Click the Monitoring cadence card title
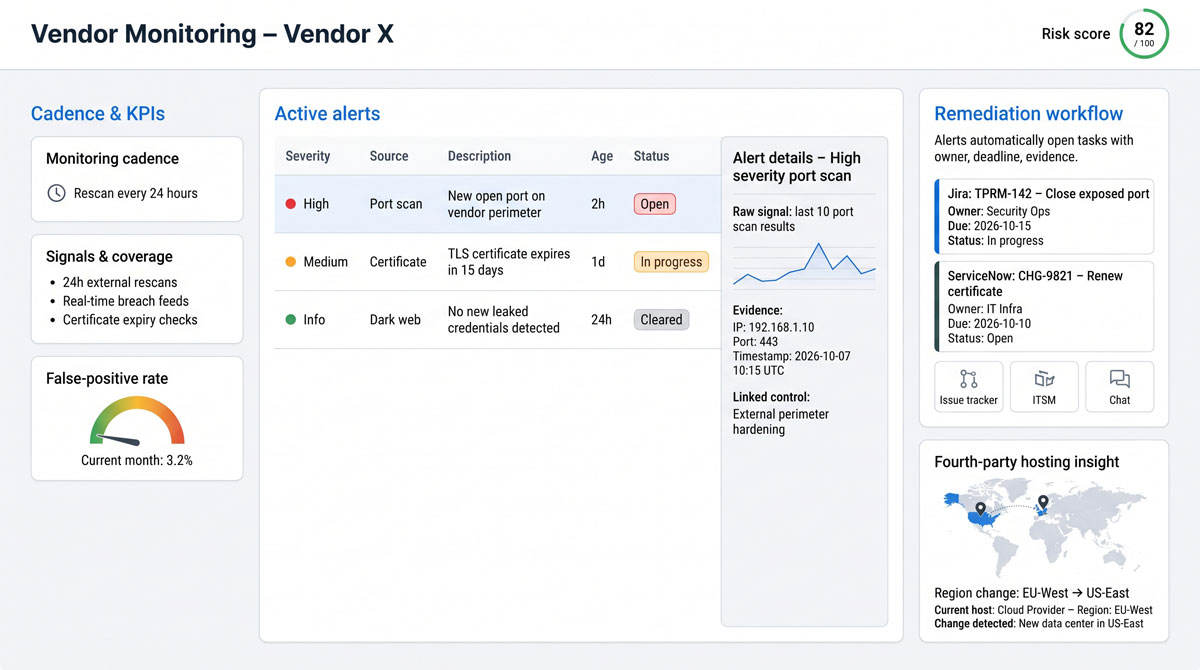The width and height of the screenshot is (1200, 670). [x=112, y=158]
